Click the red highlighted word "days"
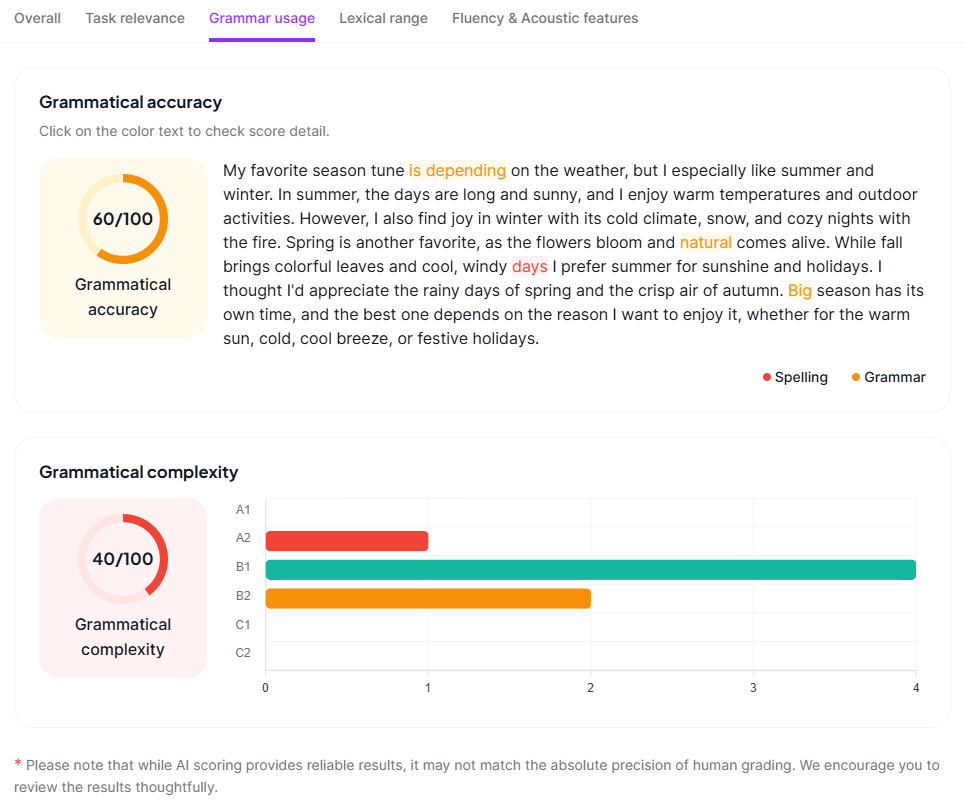964x803 pixels. click(529, 266)
